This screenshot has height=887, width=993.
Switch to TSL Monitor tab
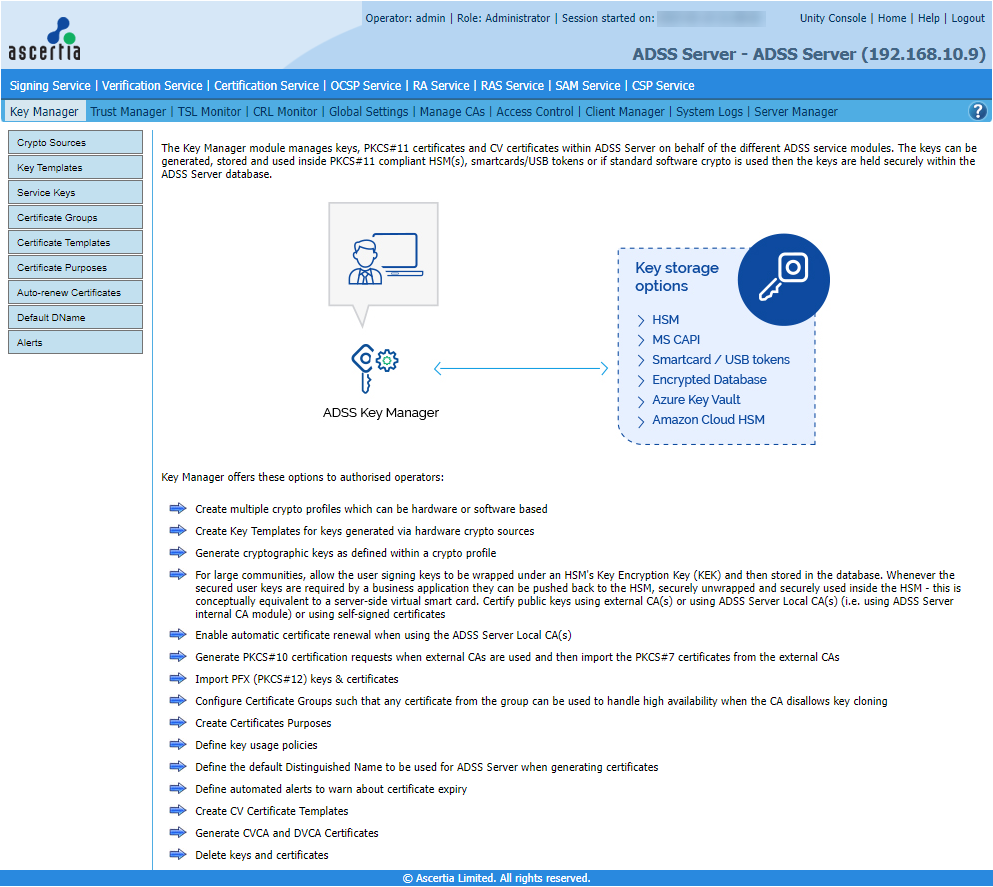coord(210,111)
